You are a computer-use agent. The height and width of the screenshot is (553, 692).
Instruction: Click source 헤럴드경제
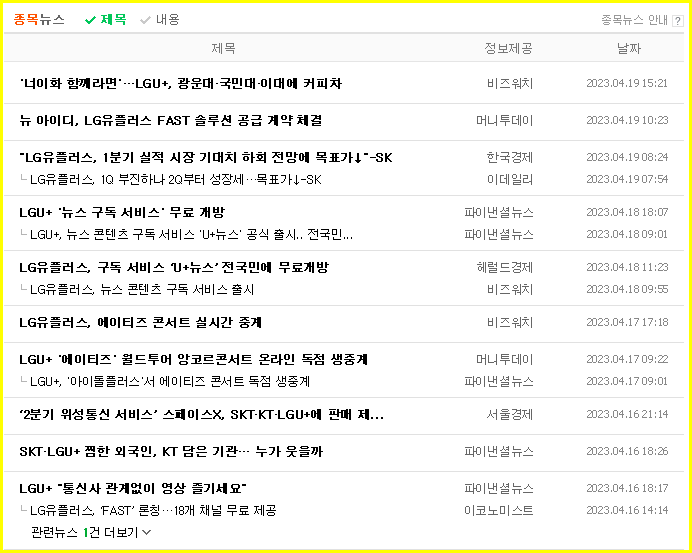(504, 267)
